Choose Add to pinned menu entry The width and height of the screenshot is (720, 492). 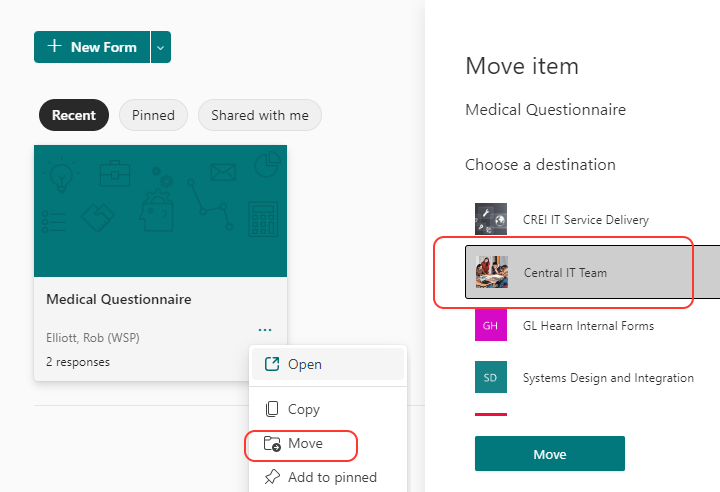332,478
